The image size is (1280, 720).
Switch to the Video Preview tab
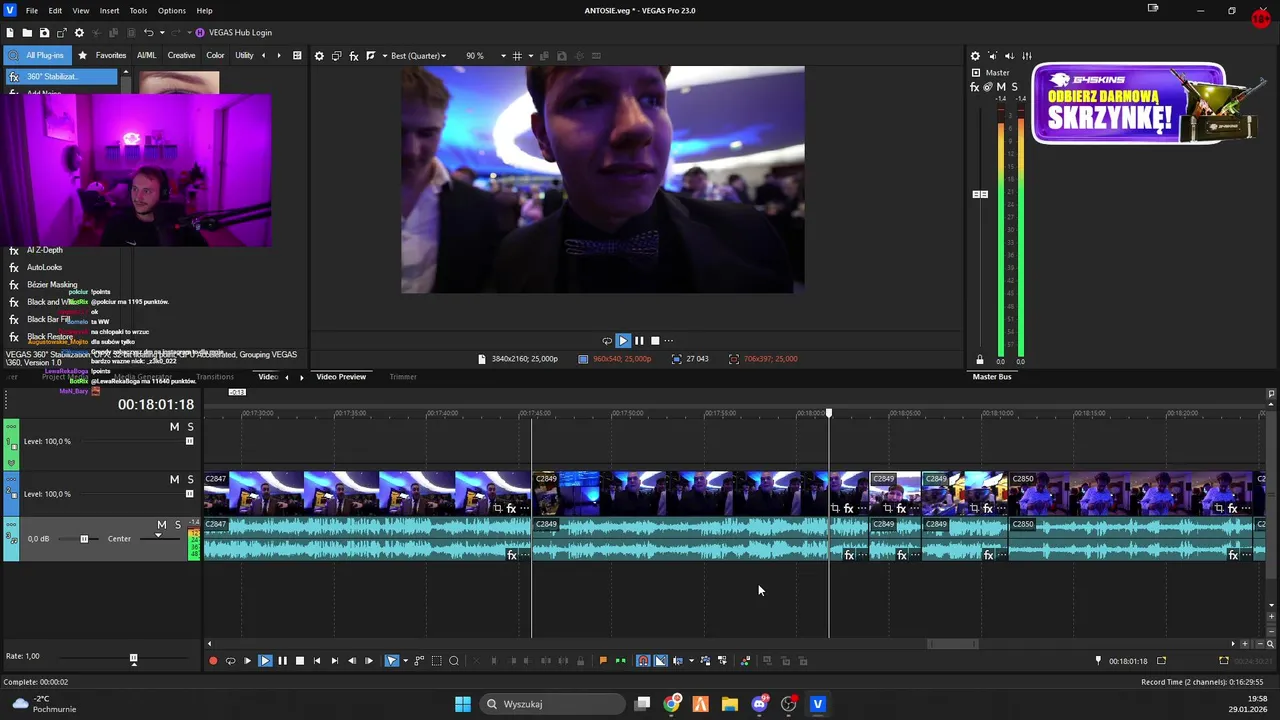click(x=341, y=377)
